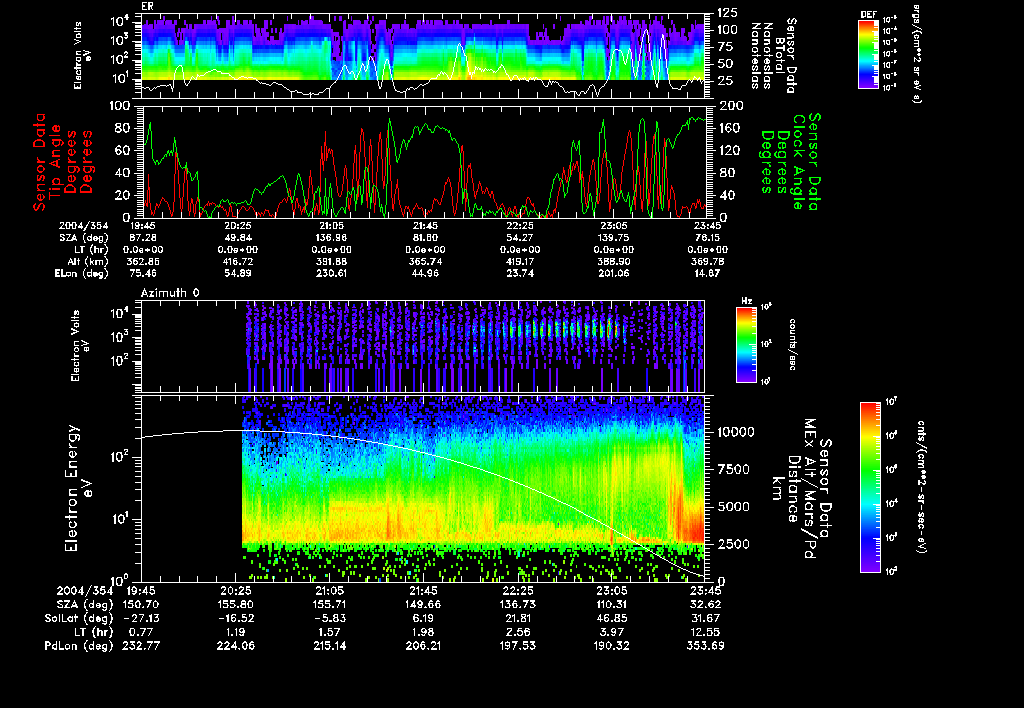Click the '7500' distance axis tick
The image size is (1024, 708).
(733, 470)
